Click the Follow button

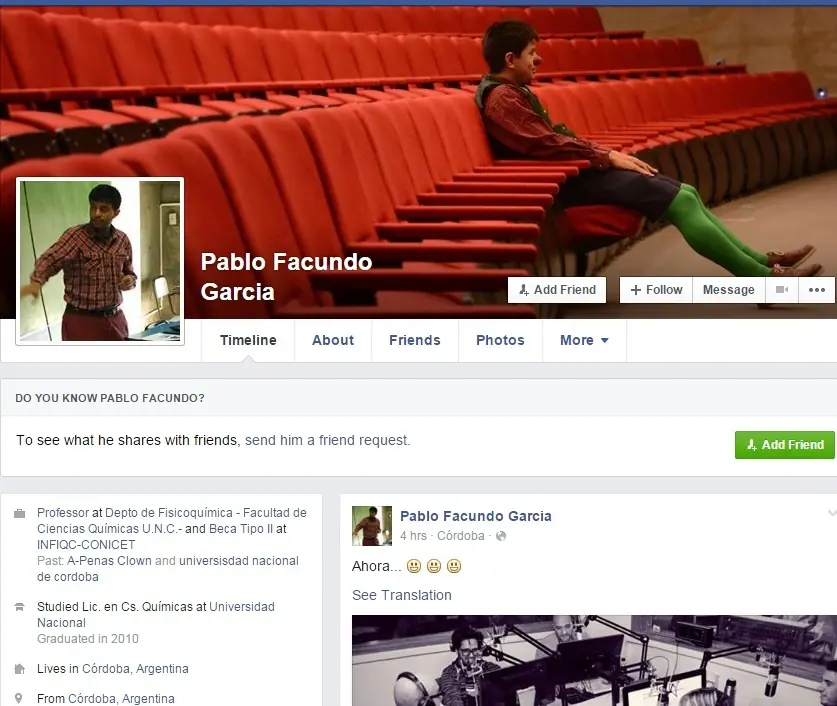(x=656, y=290)
